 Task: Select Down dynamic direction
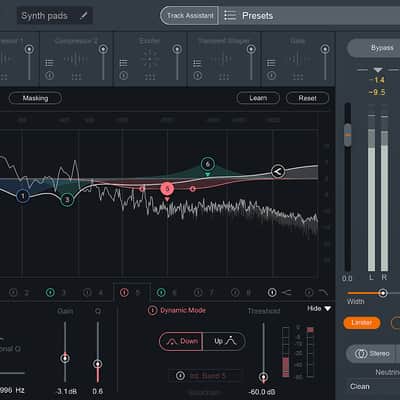[x=181, y=341]
